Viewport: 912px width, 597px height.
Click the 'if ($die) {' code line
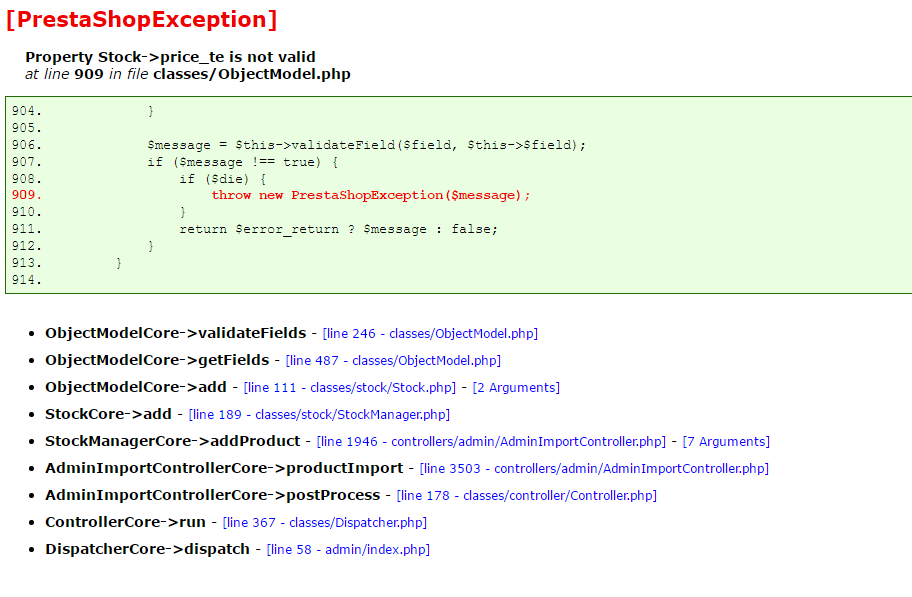point(223,179)
